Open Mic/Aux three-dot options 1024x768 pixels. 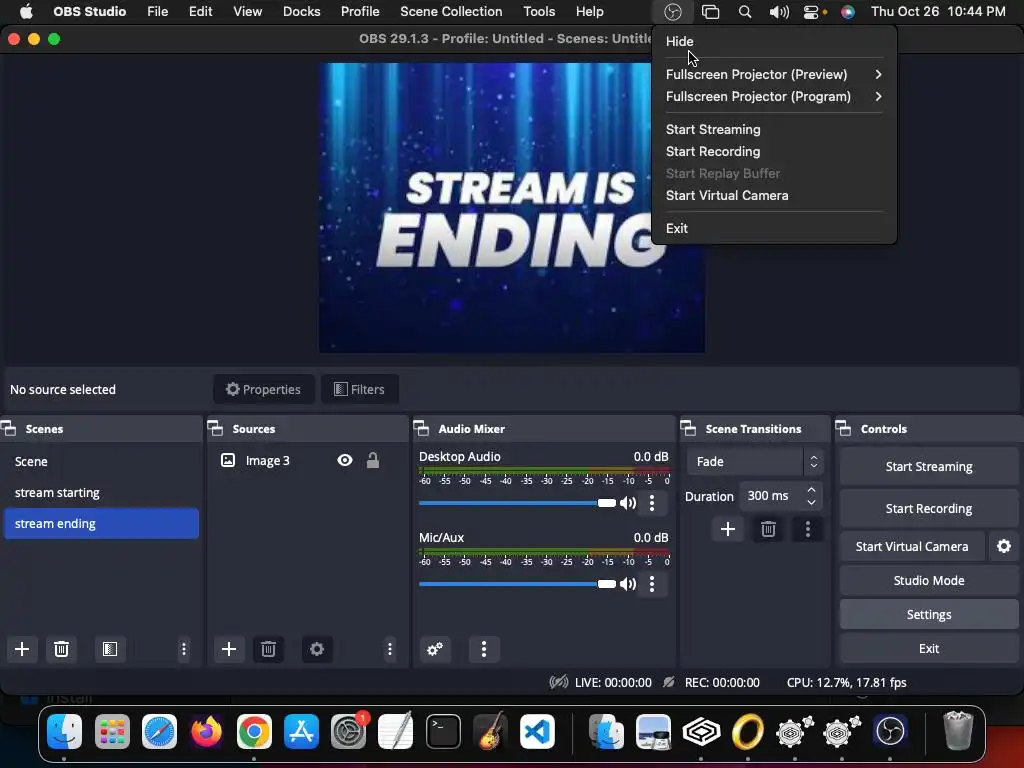pos(652,584)
